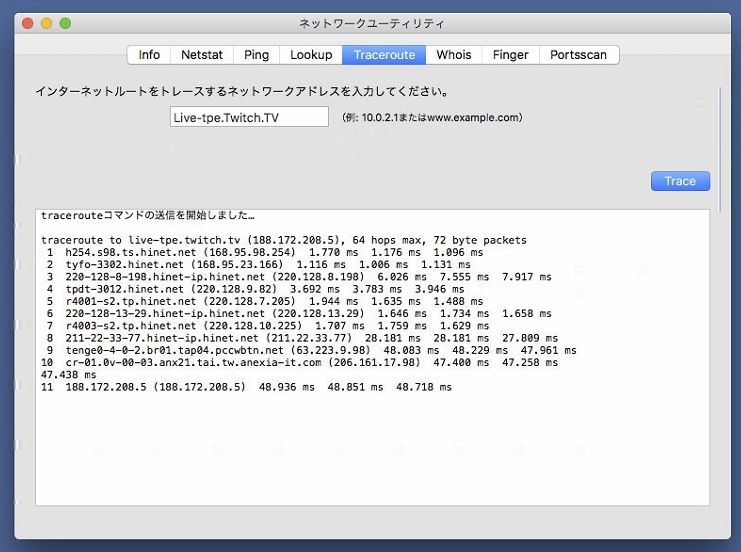Go to the Lookup tab
The width and height of the screenshot is (741, 552).
tap(311, 55)
